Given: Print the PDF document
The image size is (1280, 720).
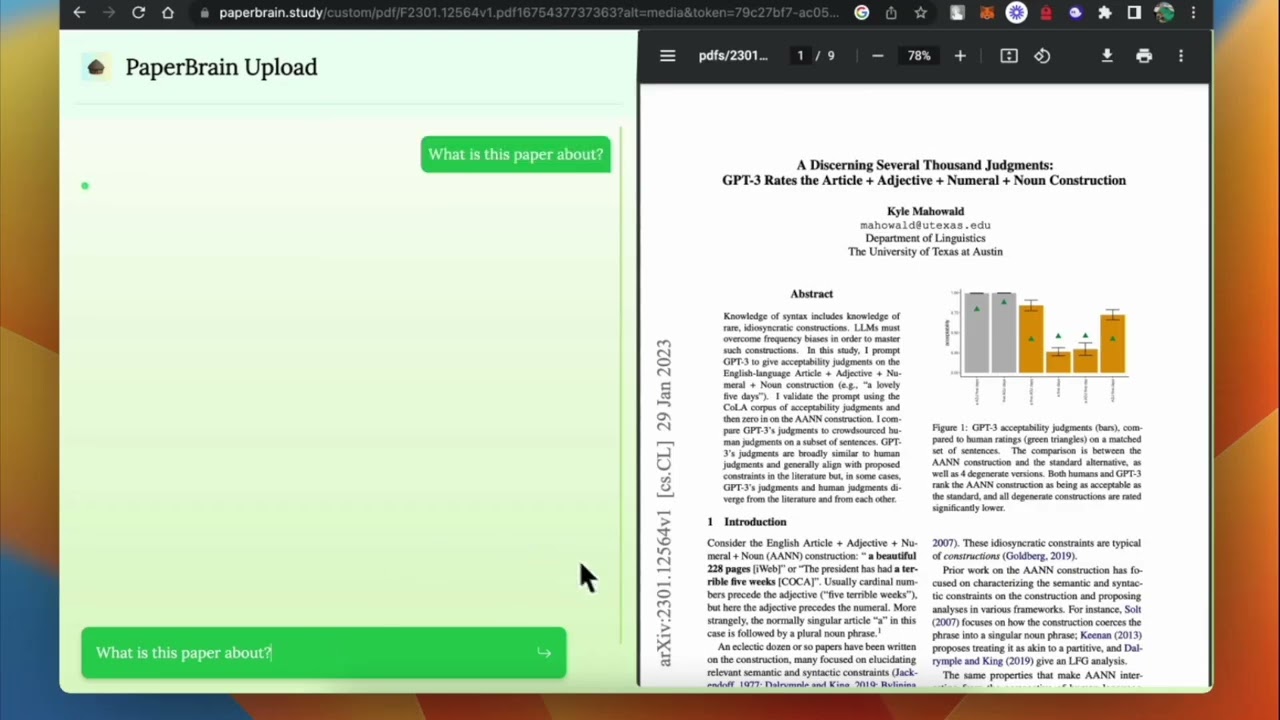Looking at the screenshot, I should coord(1144,56).
